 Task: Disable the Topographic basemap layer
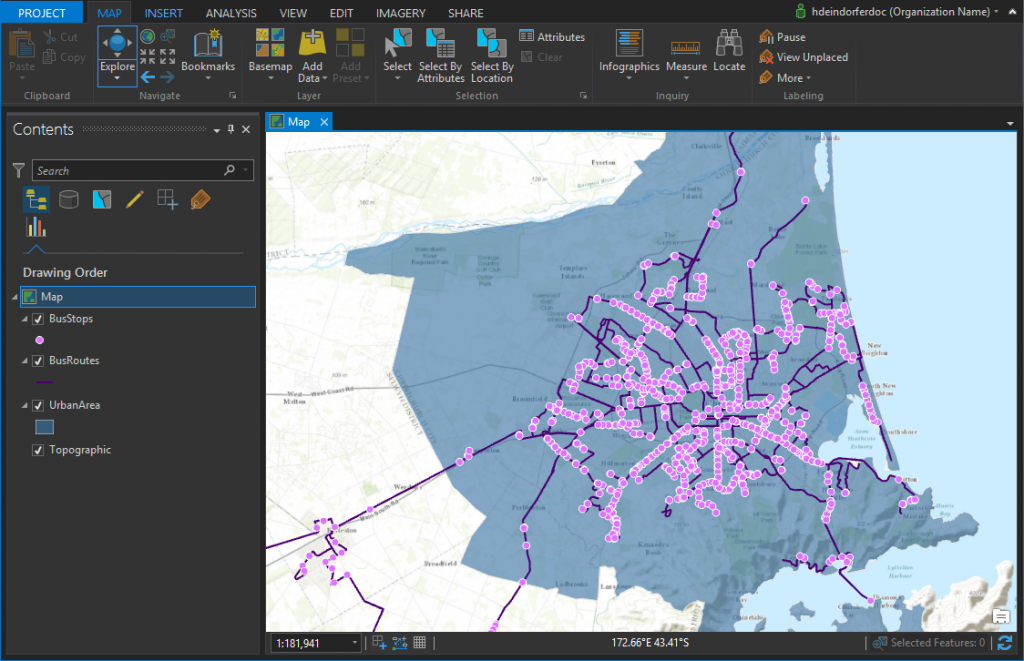coord(38,450)
